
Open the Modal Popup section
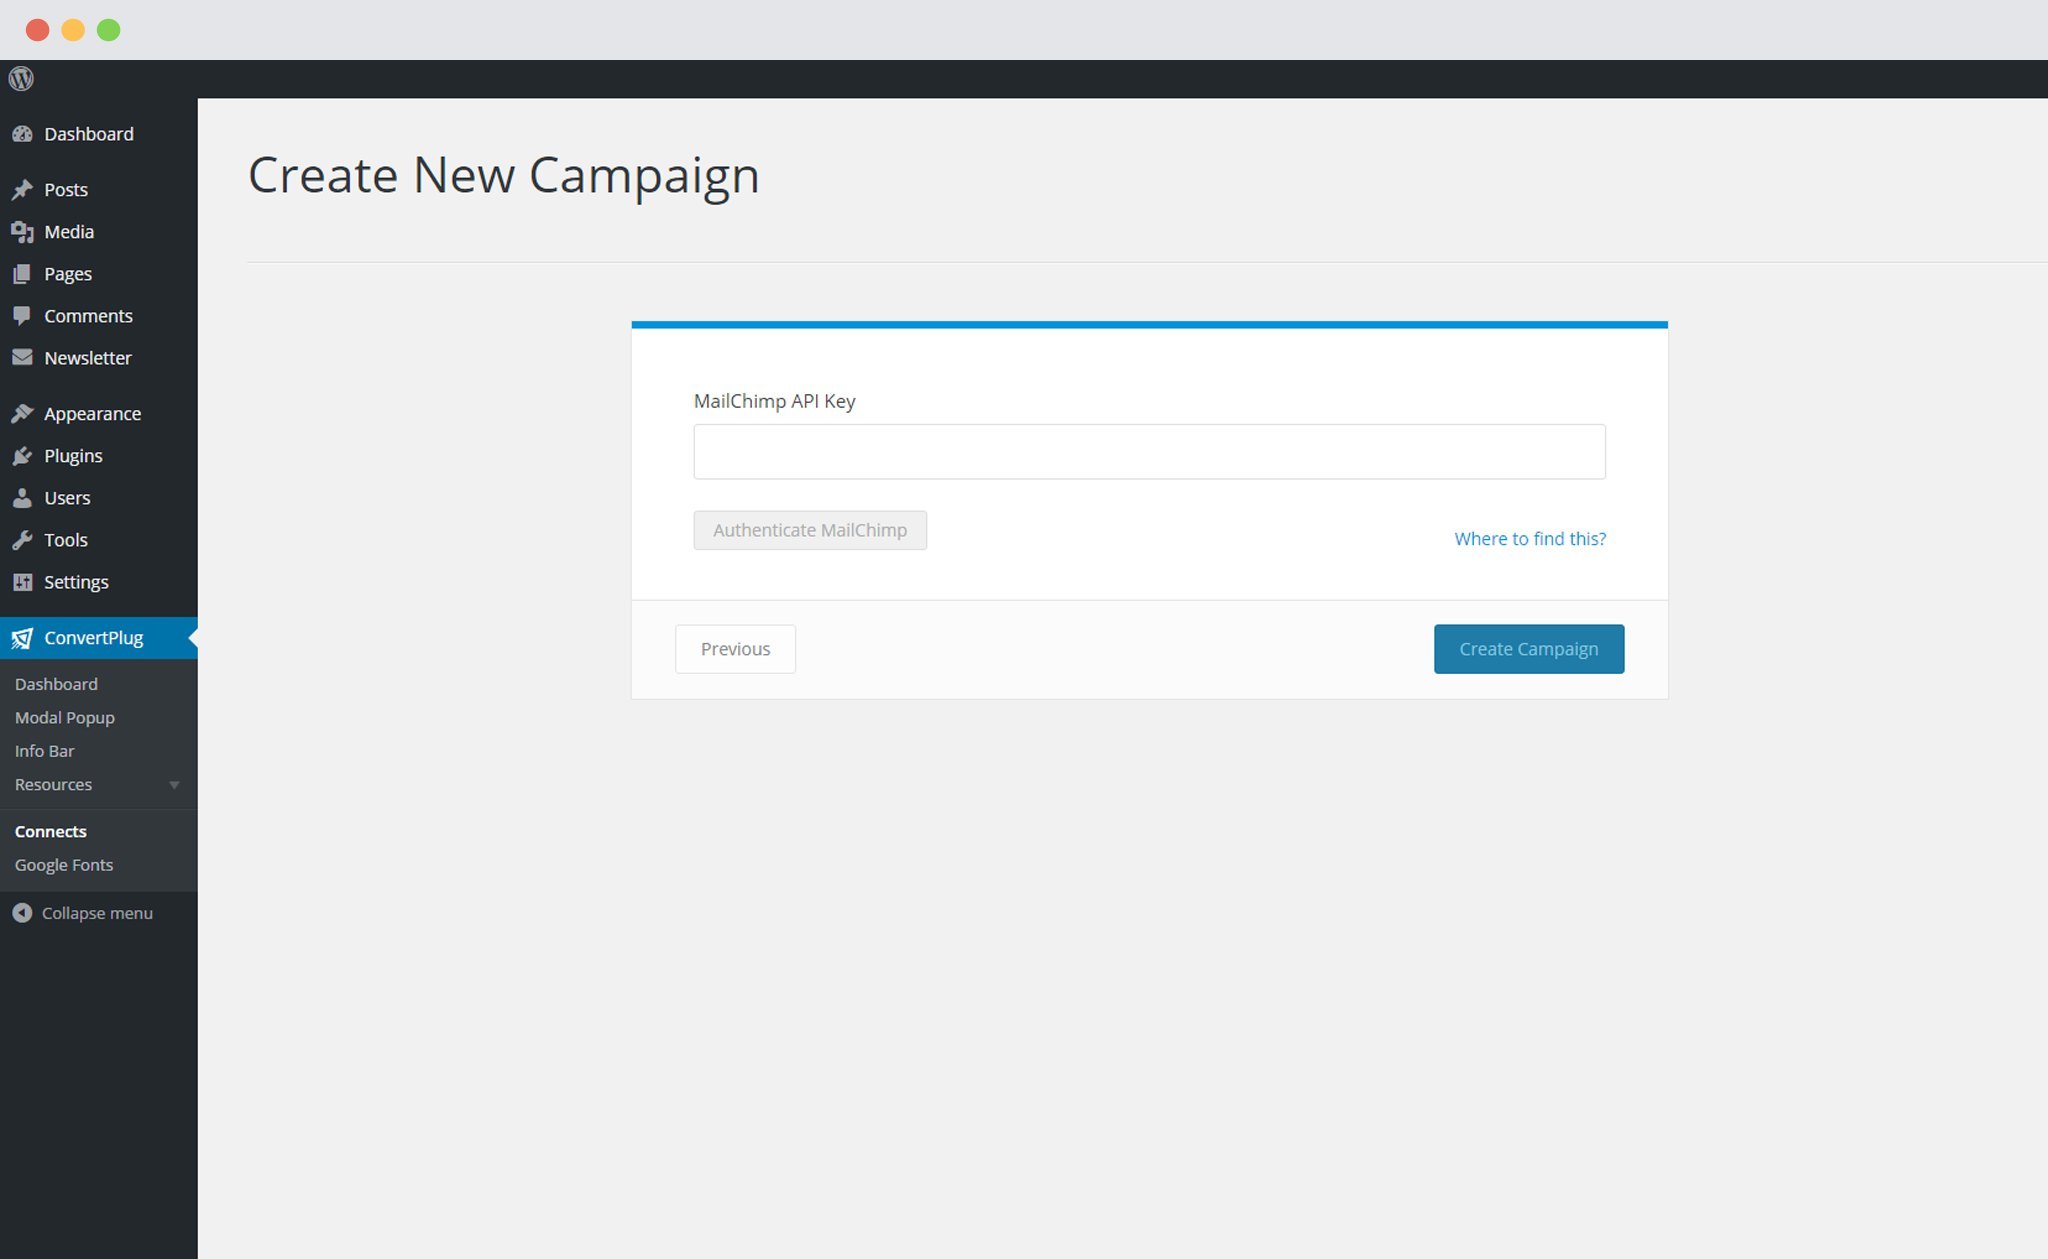64,717
